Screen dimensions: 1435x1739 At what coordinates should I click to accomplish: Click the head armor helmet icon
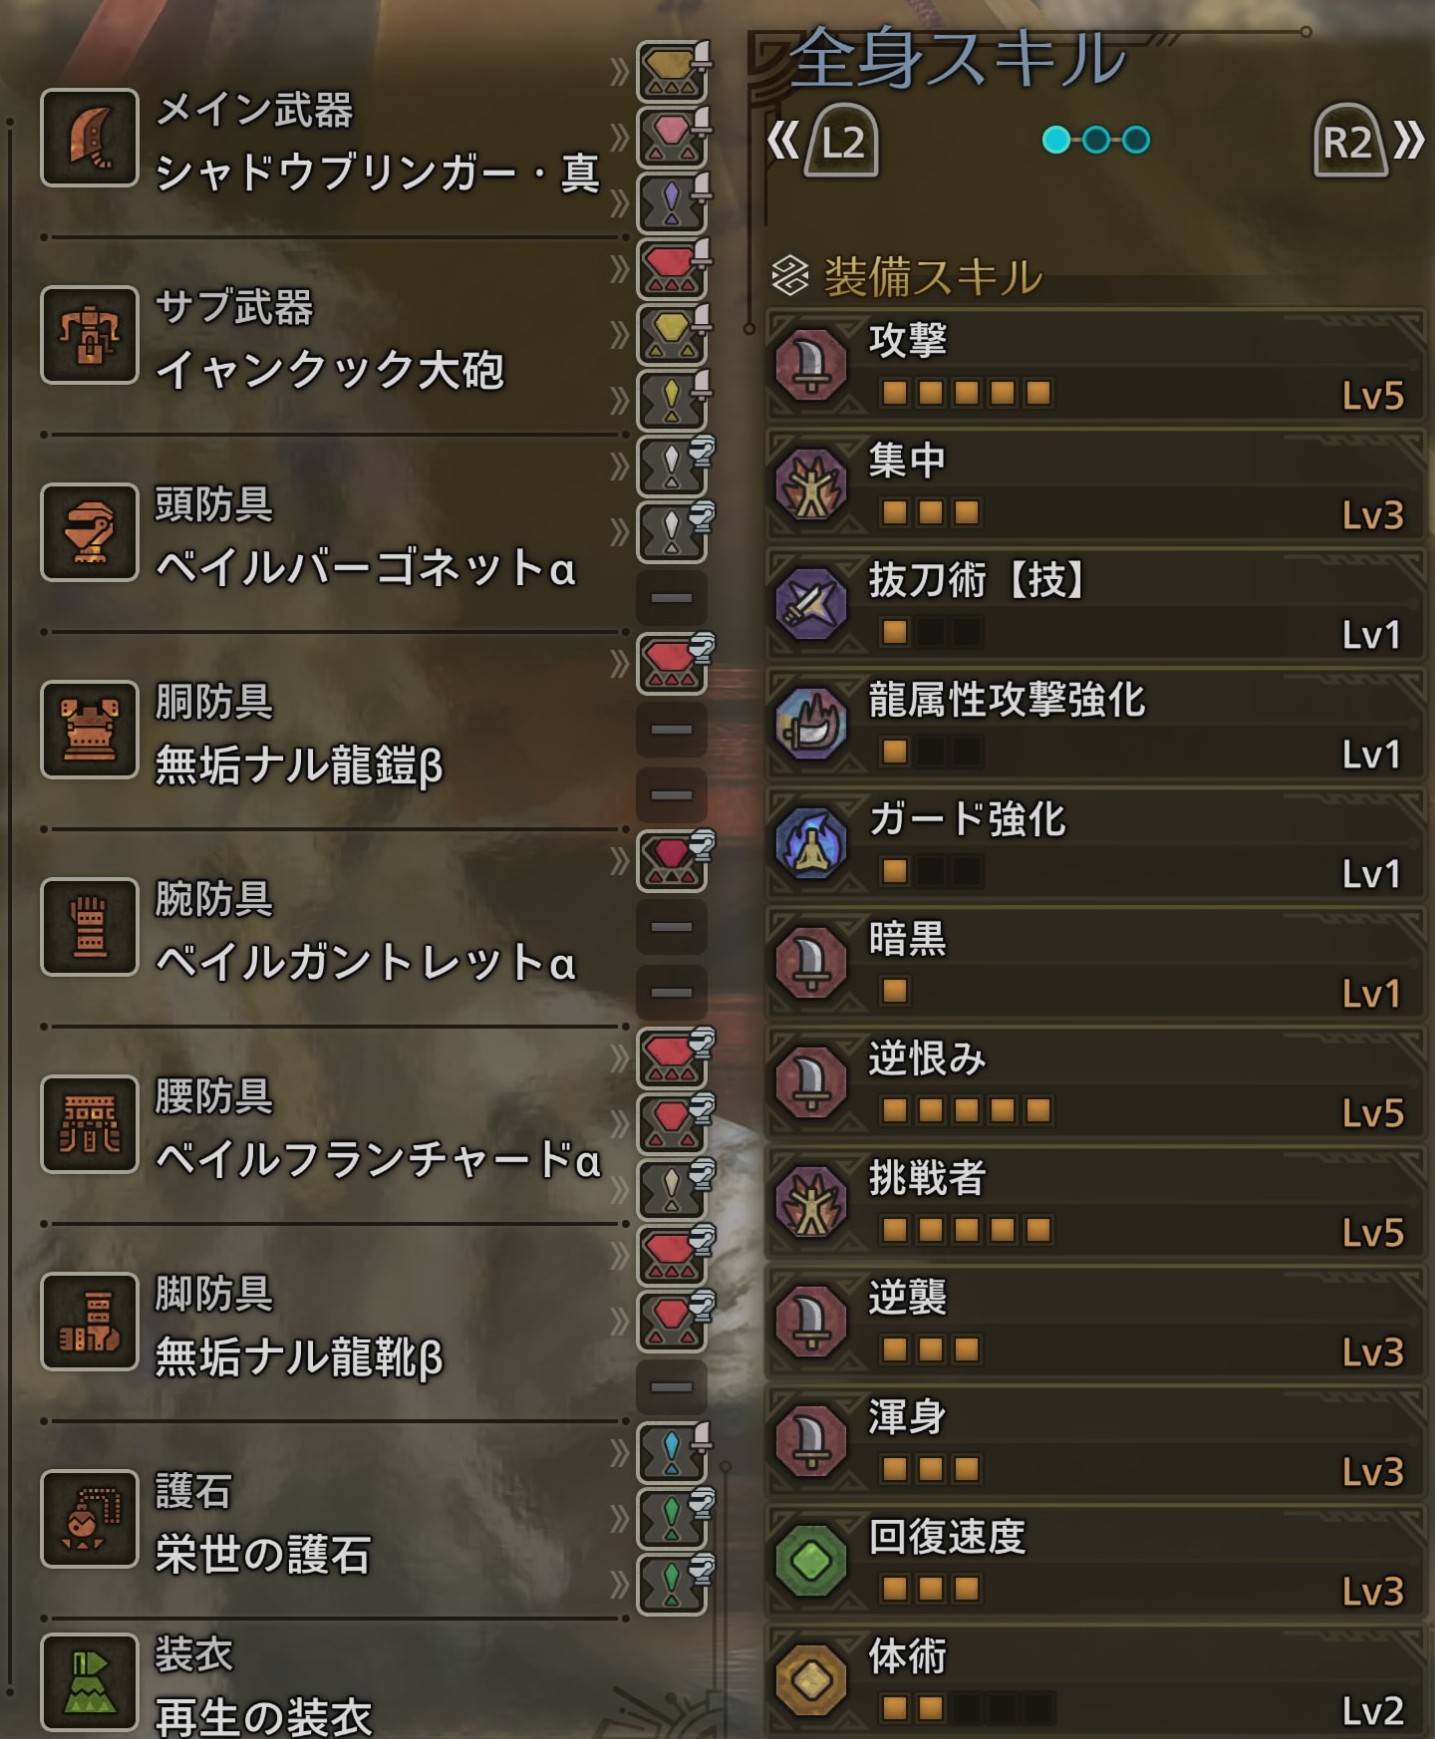pos(89,532)
